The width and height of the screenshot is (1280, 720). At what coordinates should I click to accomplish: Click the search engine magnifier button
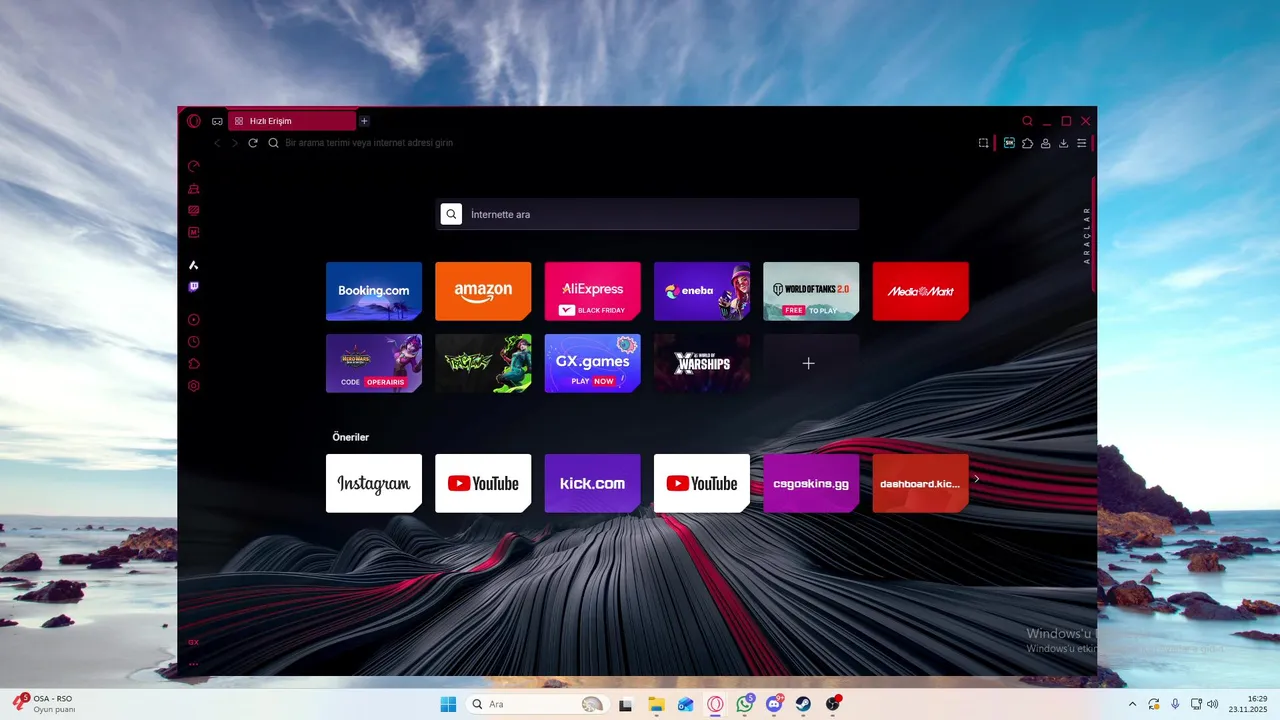452,214
